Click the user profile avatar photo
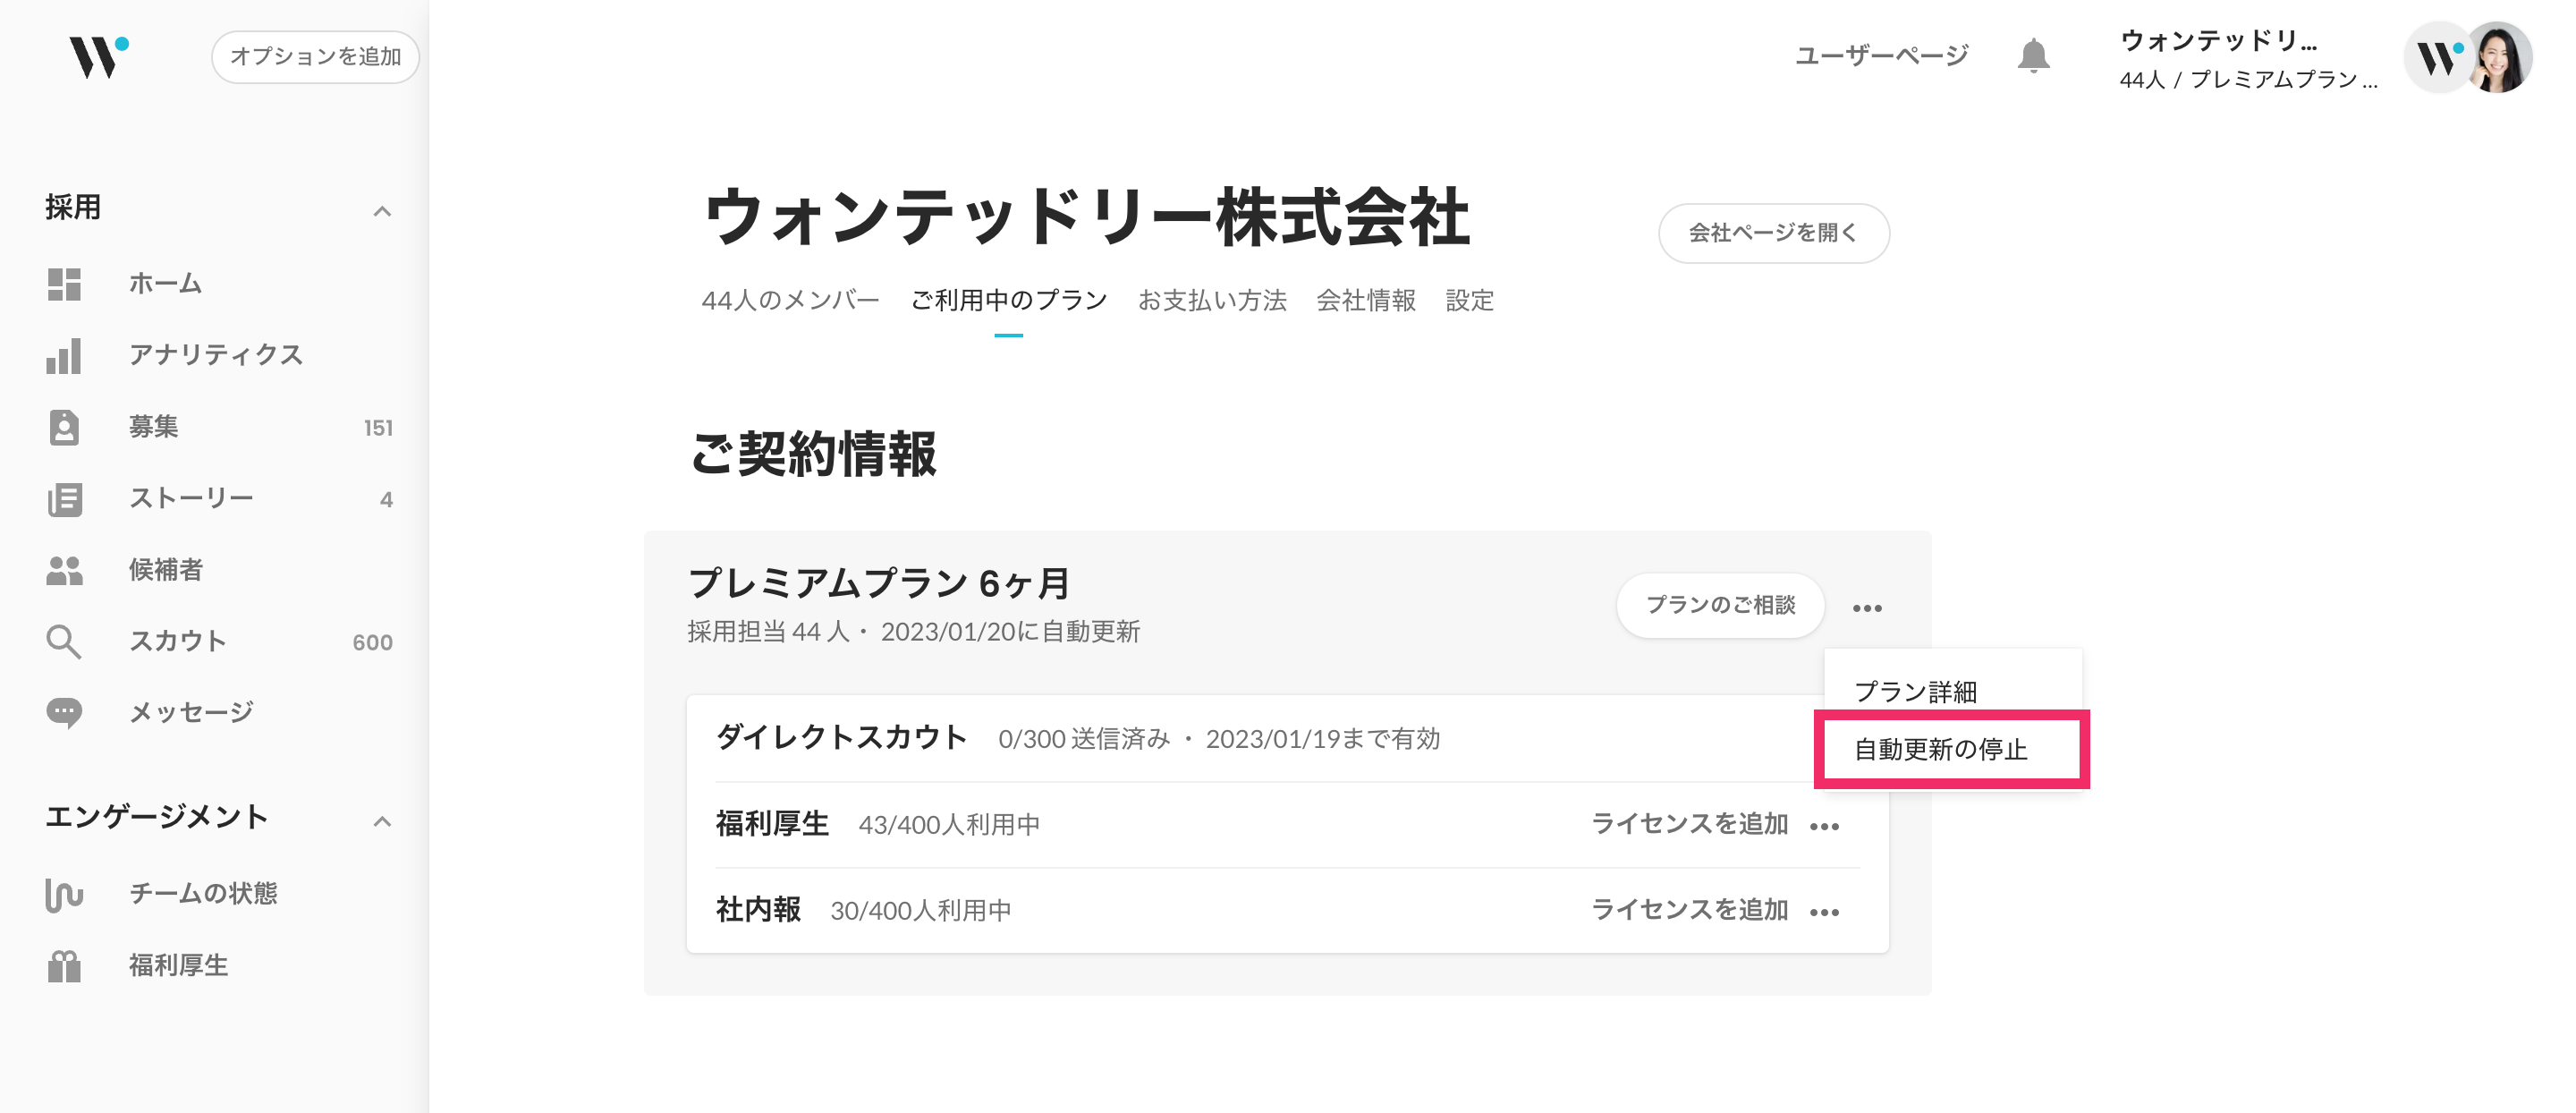Image resolution: width=2576 pixels, height=1113 pixels. point(2499,58)
